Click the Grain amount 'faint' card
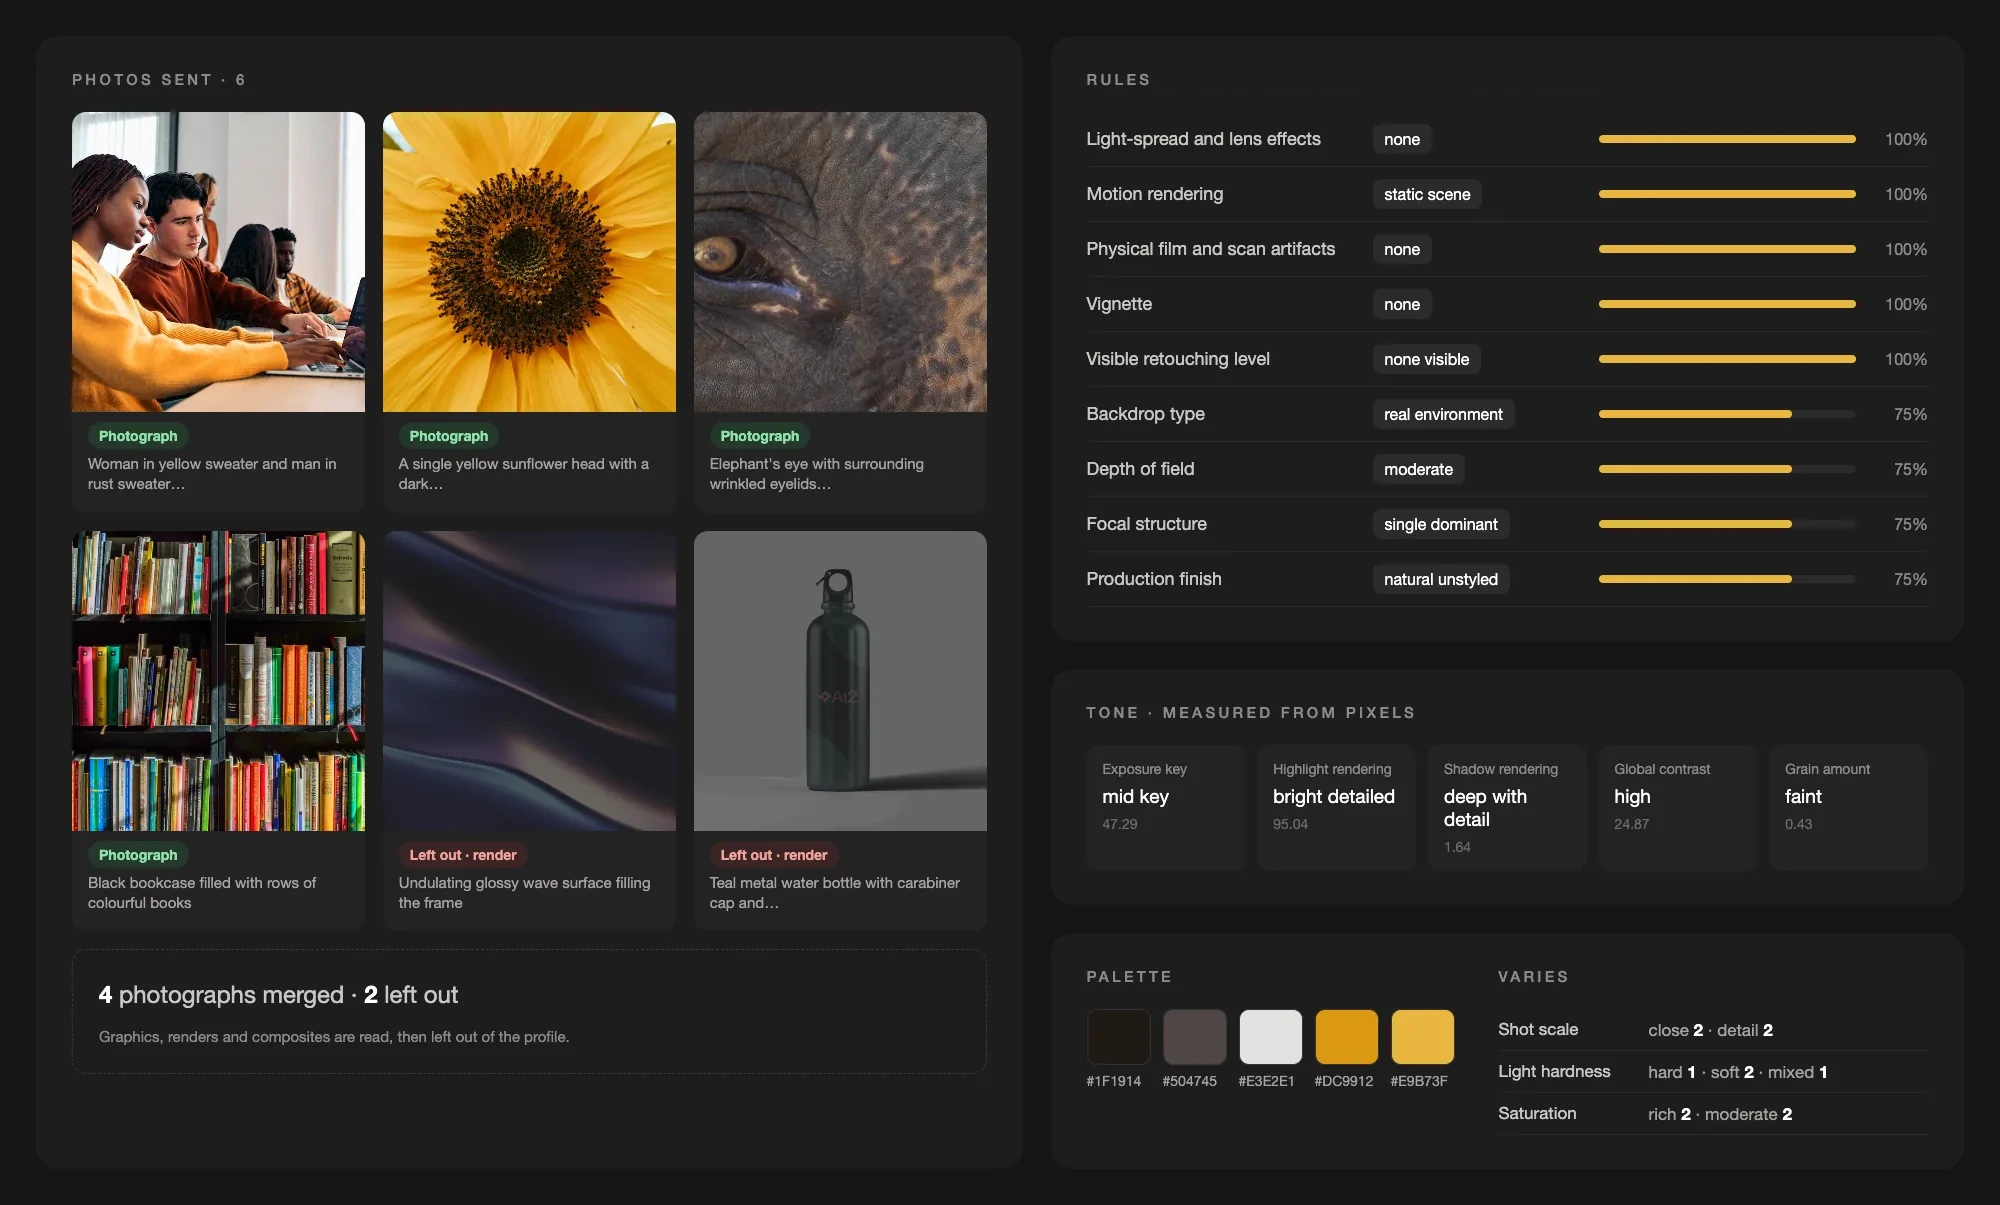The image size is (2000, 1205). pos(1848,807)
